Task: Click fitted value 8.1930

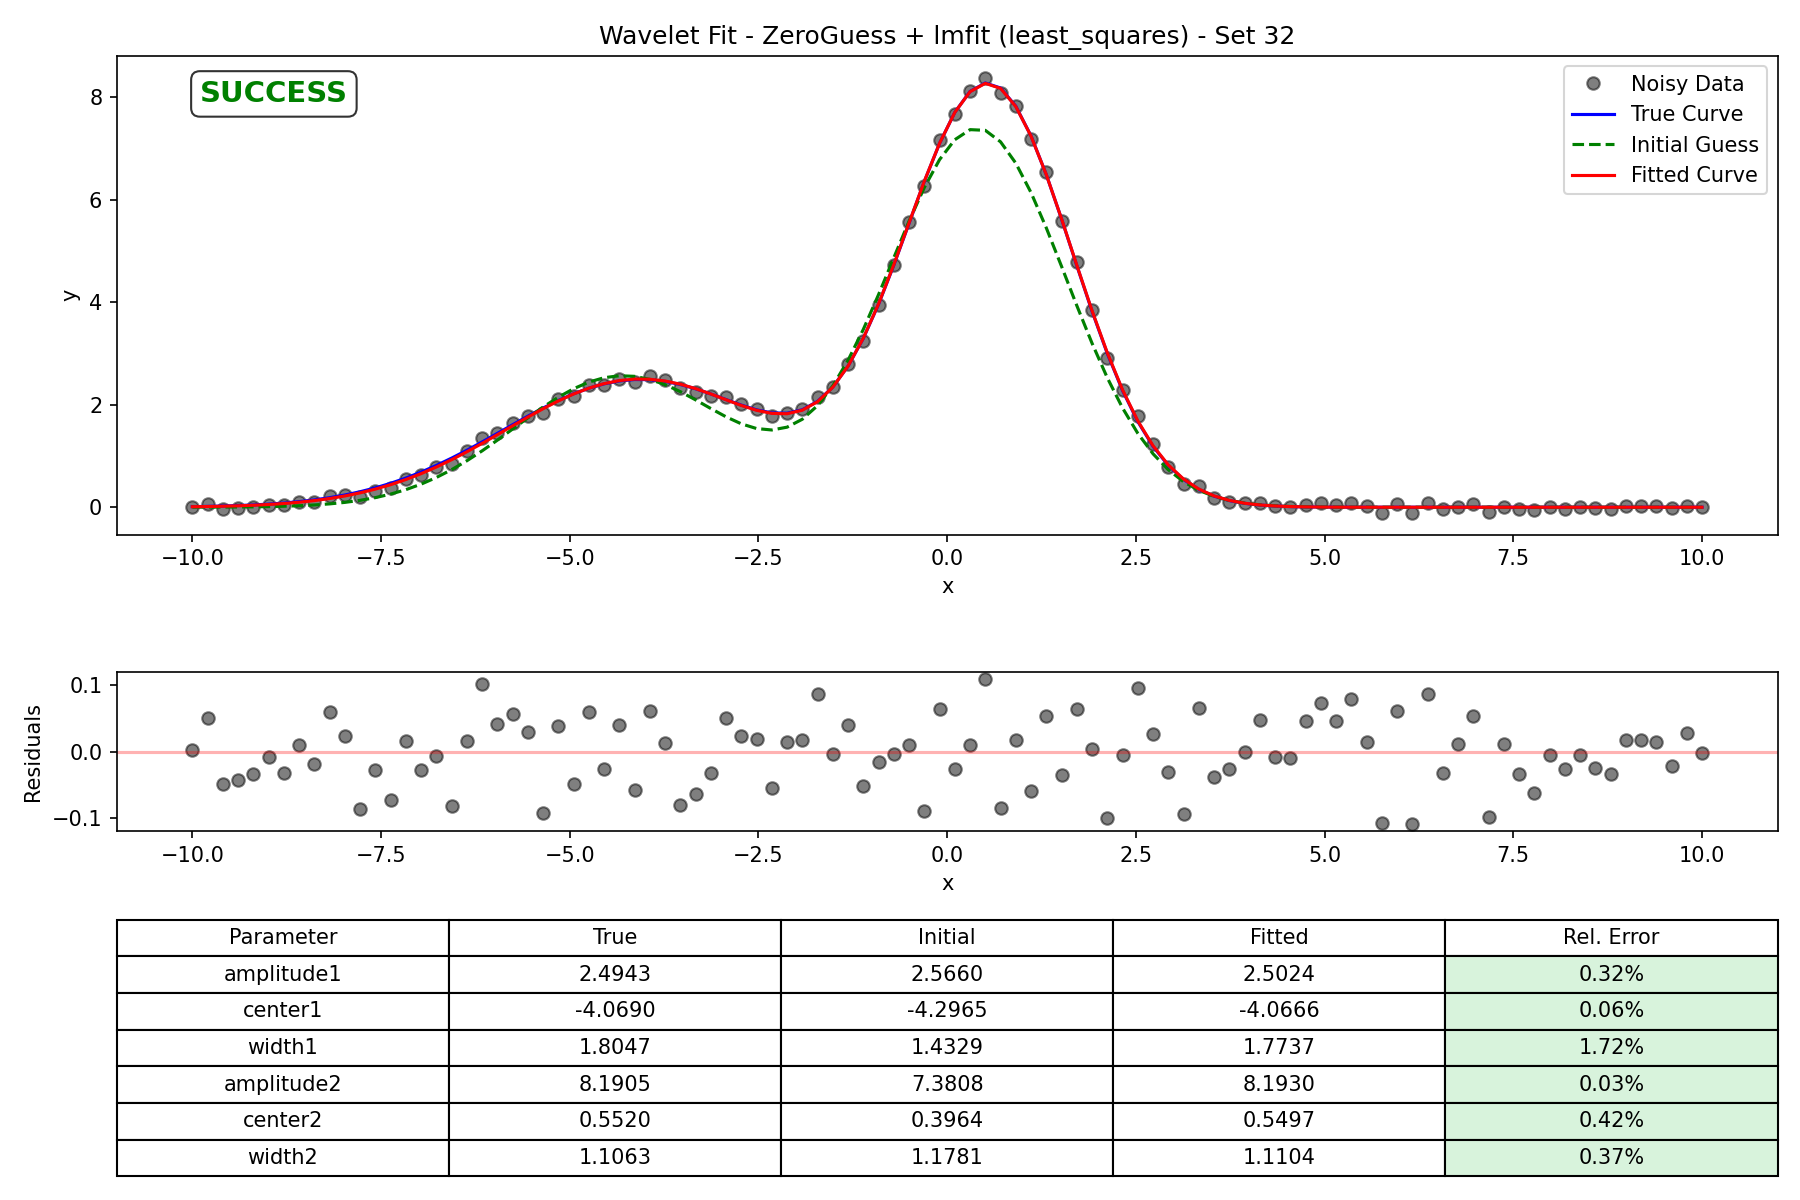Action: pos(1279,1084)
